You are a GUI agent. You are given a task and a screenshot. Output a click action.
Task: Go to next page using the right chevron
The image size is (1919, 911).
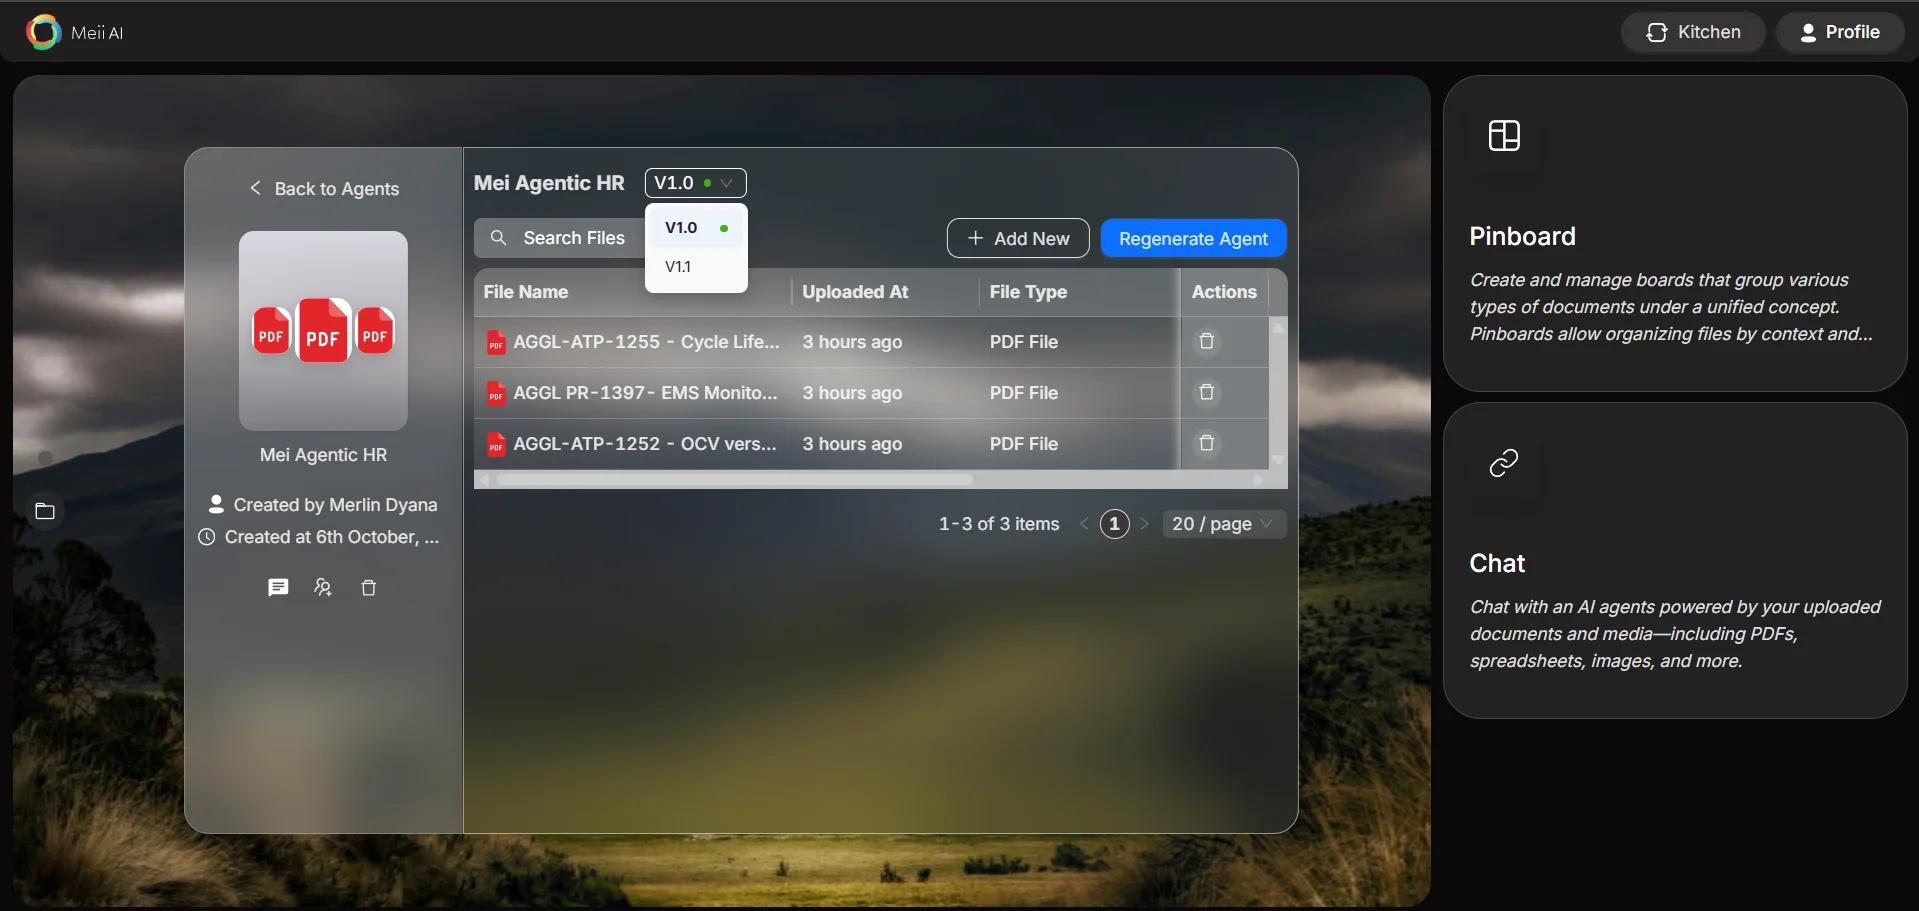point(1144,524)
